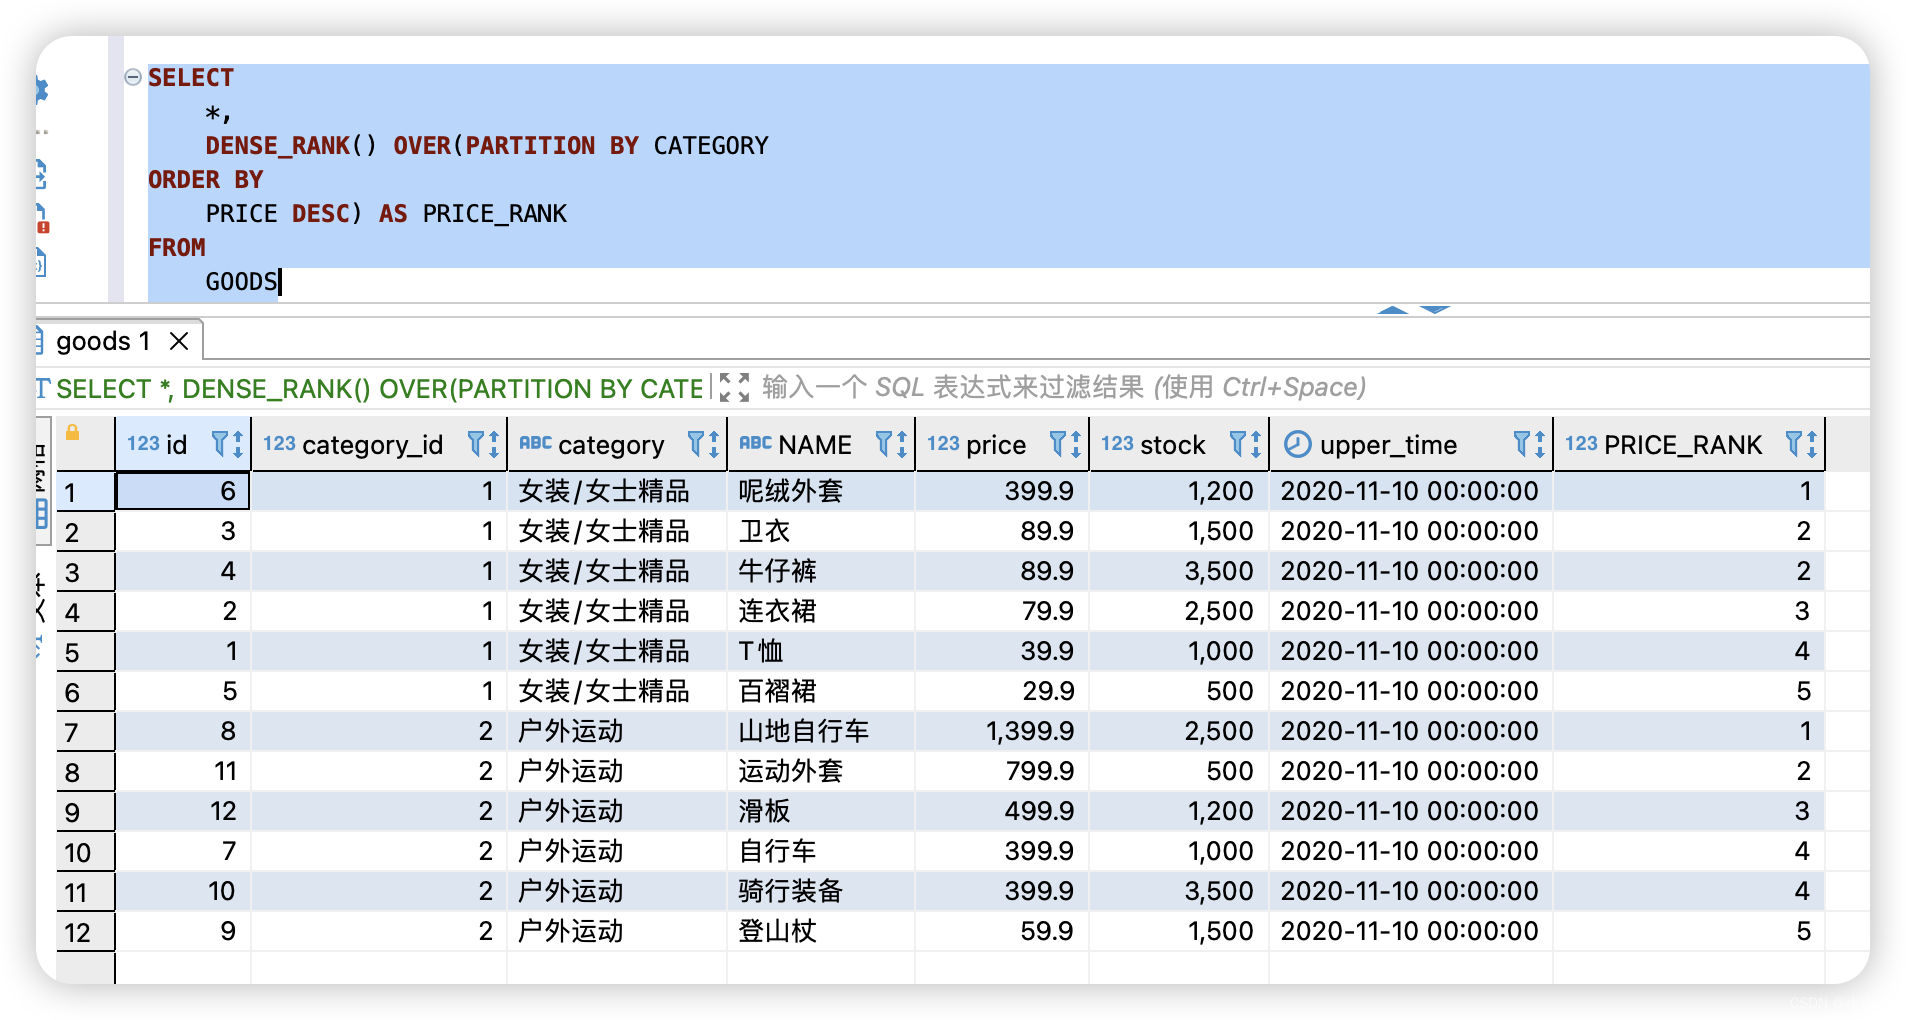The image size is (1906, 1020).
Task: Click the cell containing 连衣裙
Action: (x=820, y=611)
